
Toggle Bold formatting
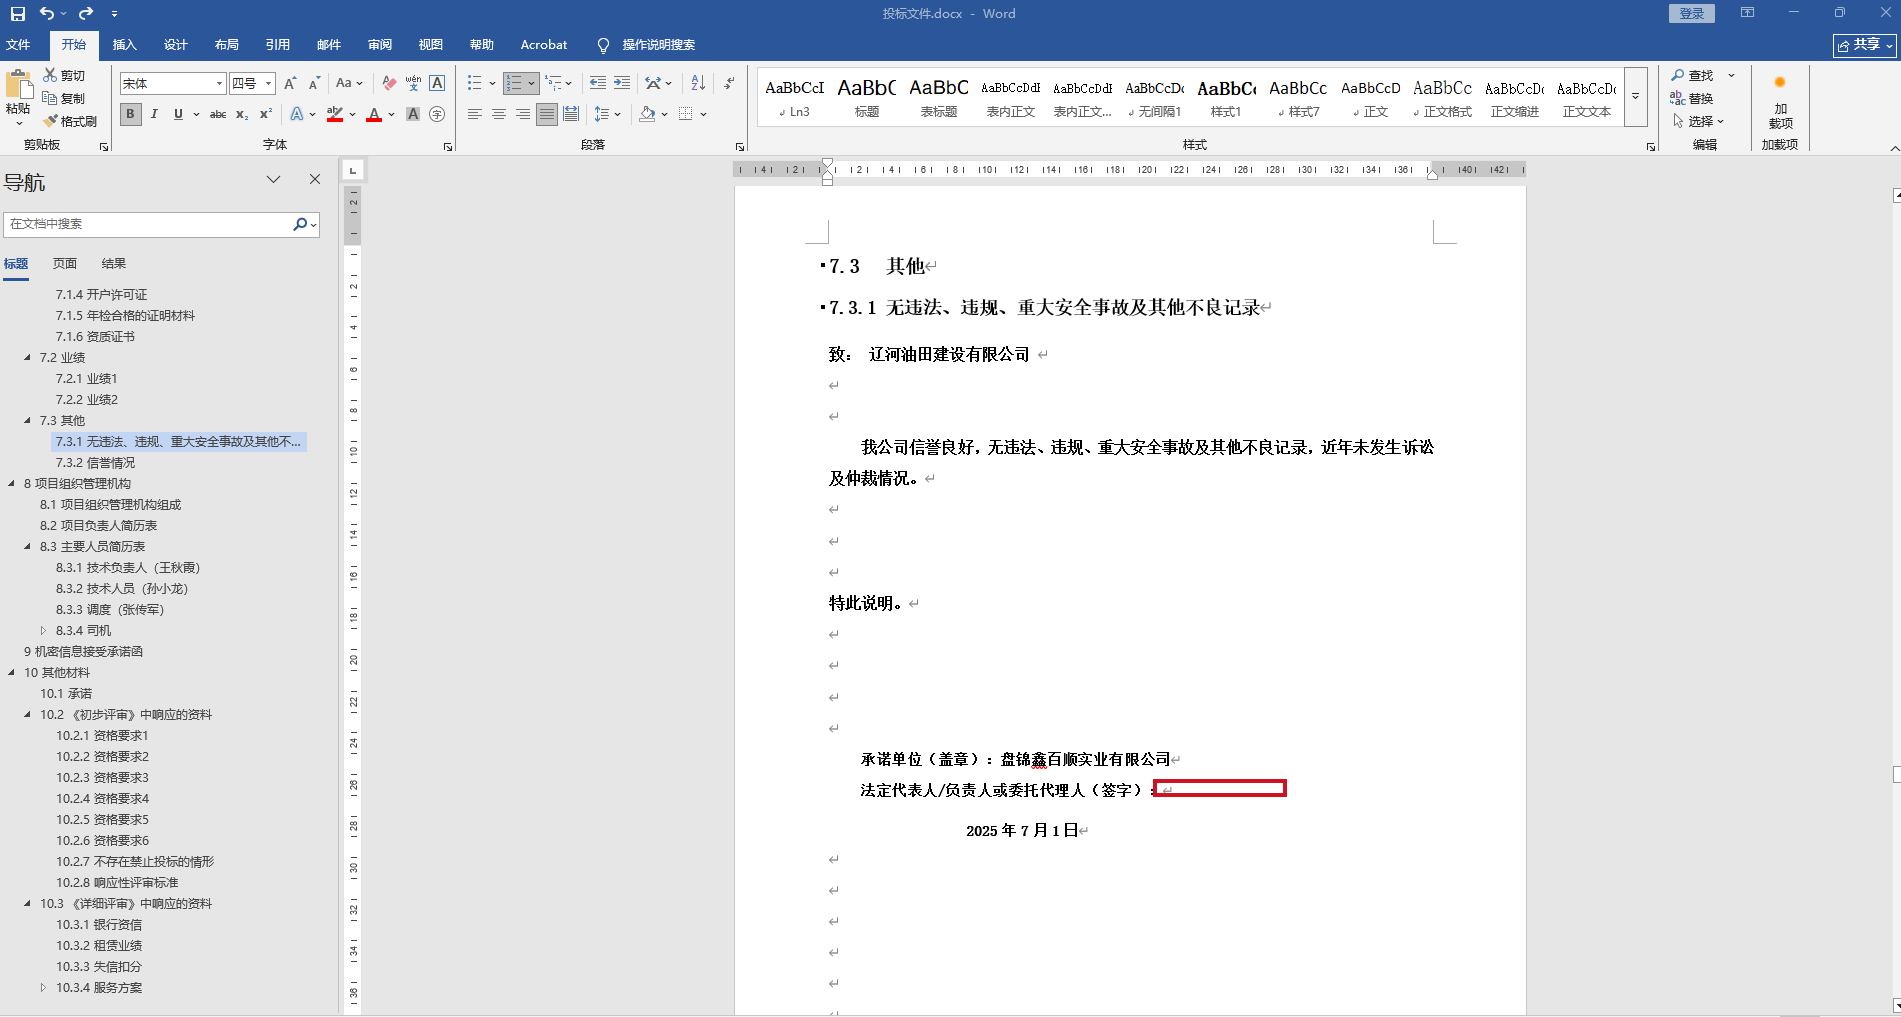click(130, 114)
